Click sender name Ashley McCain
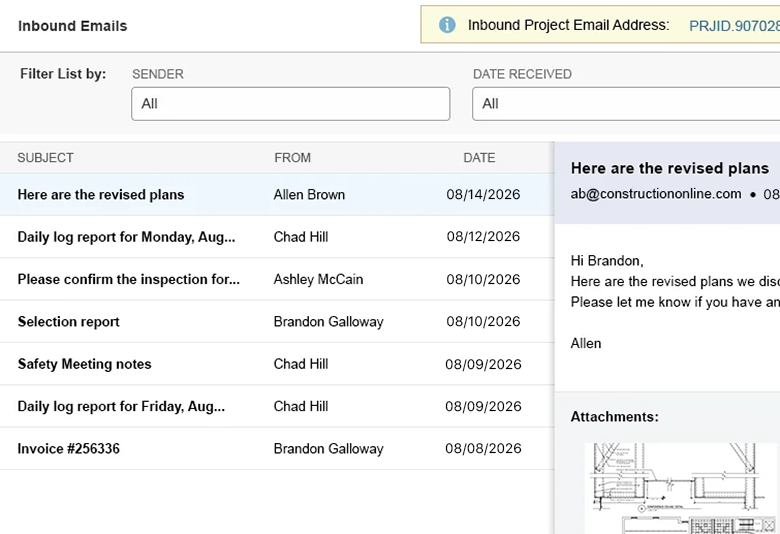780x534 pixels. [318, 279]
